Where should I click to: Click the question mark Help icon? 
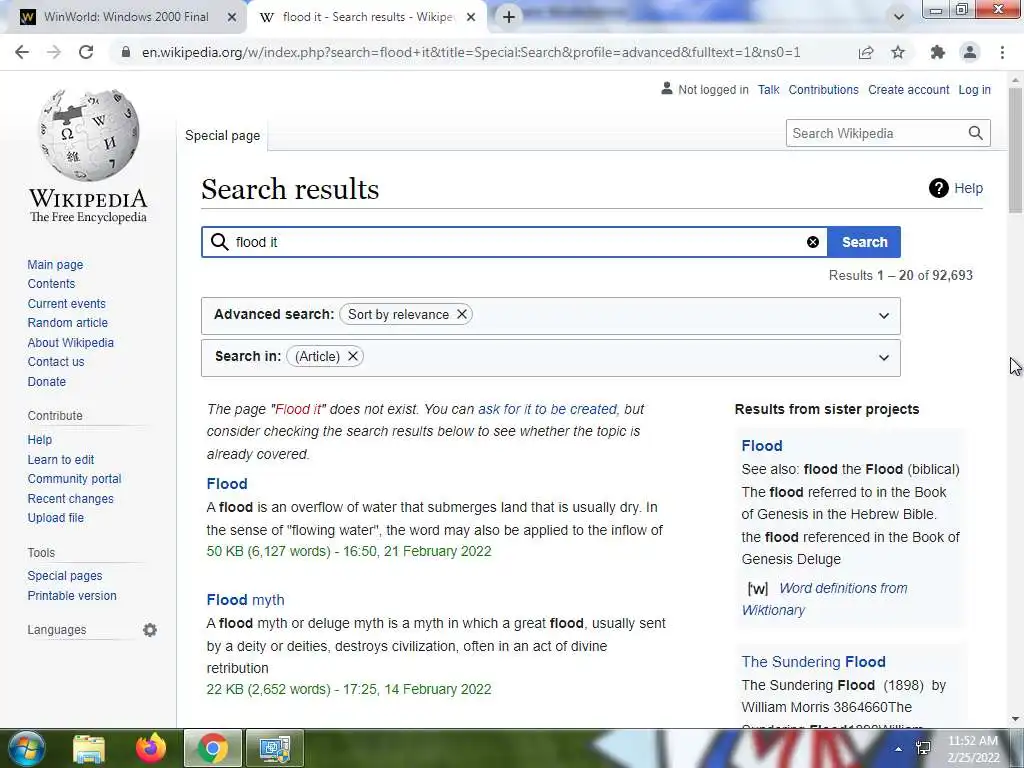(938, 188)
